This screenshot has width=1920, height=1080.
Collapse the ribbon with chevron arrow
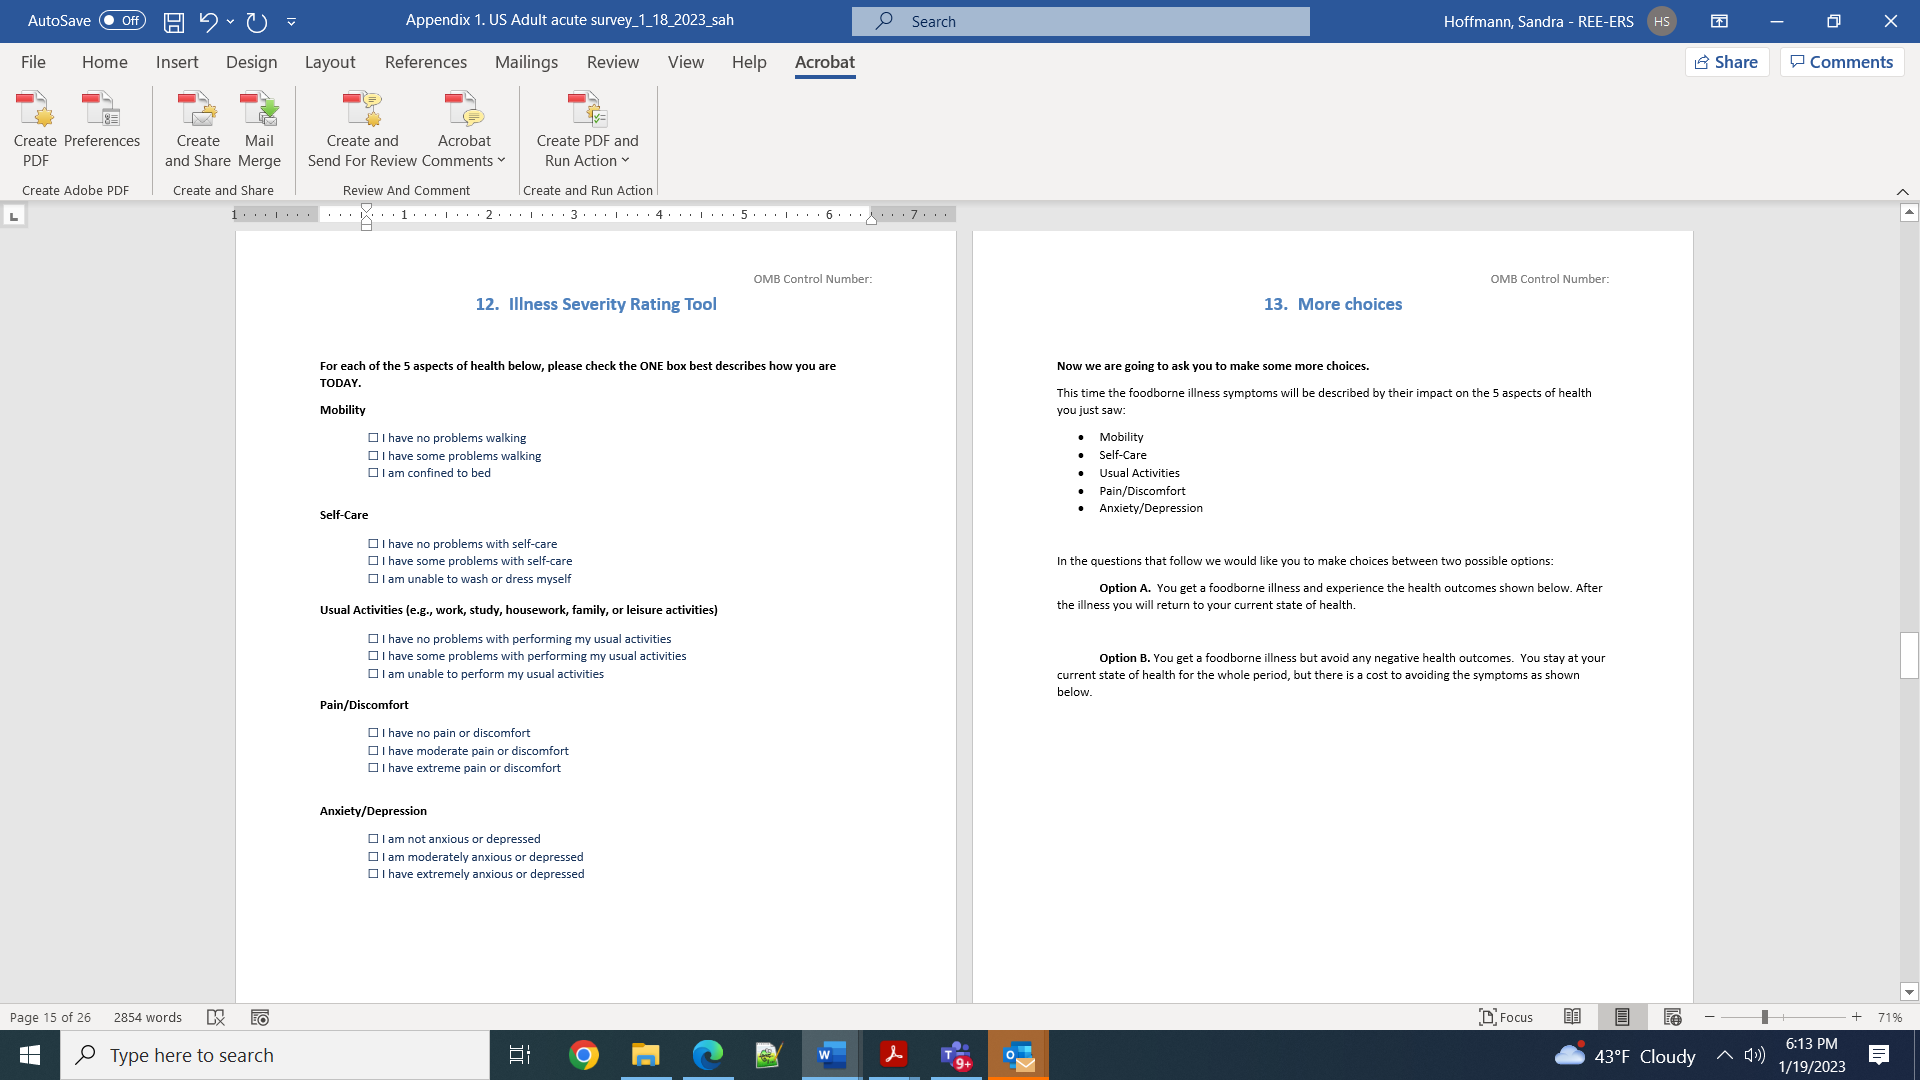coord(1902,191)
